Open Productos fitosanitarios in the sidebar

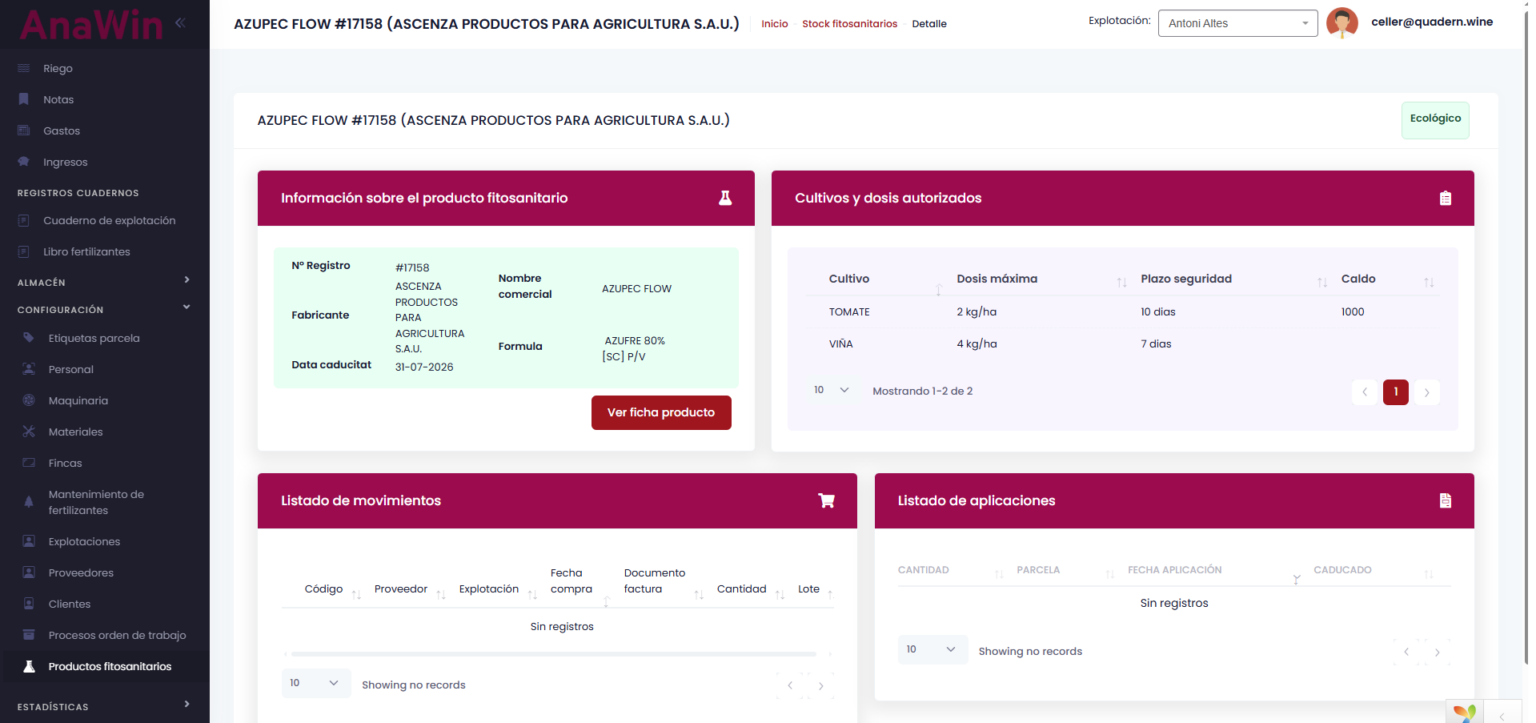click(109, 666)
